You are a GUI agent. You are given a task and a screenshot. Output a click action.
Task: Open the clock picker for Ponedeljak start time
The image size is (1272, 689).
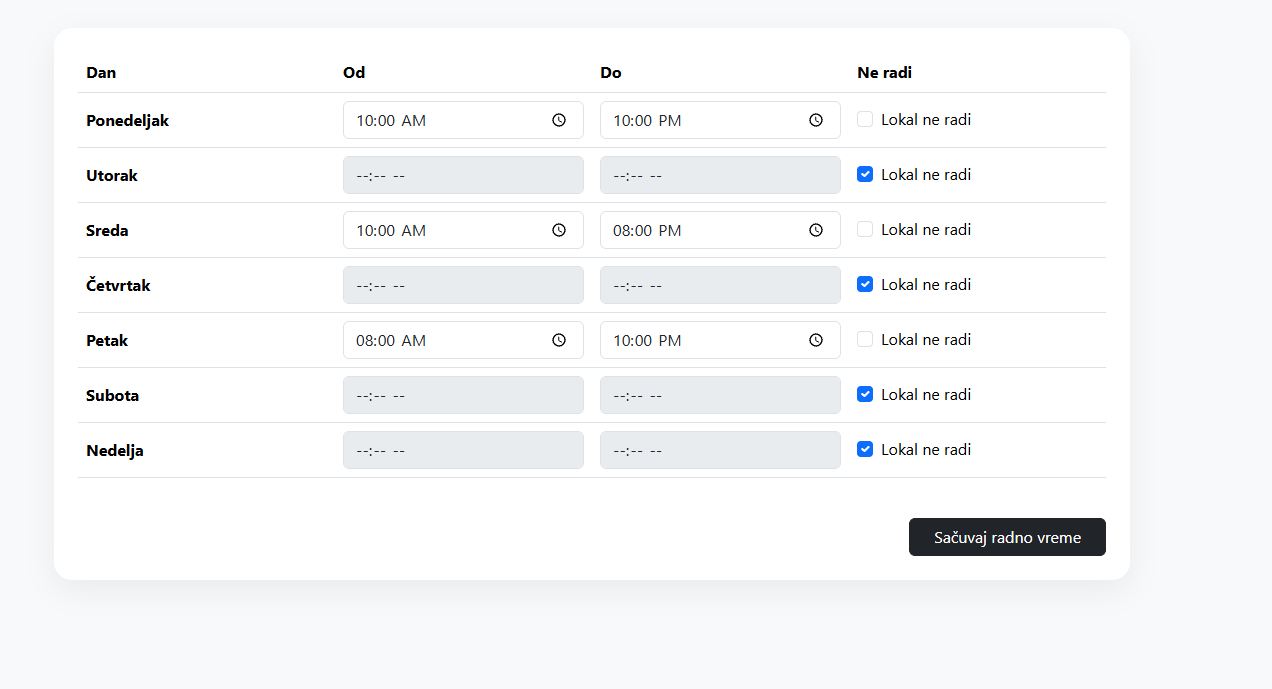click(x=559, y=120)
